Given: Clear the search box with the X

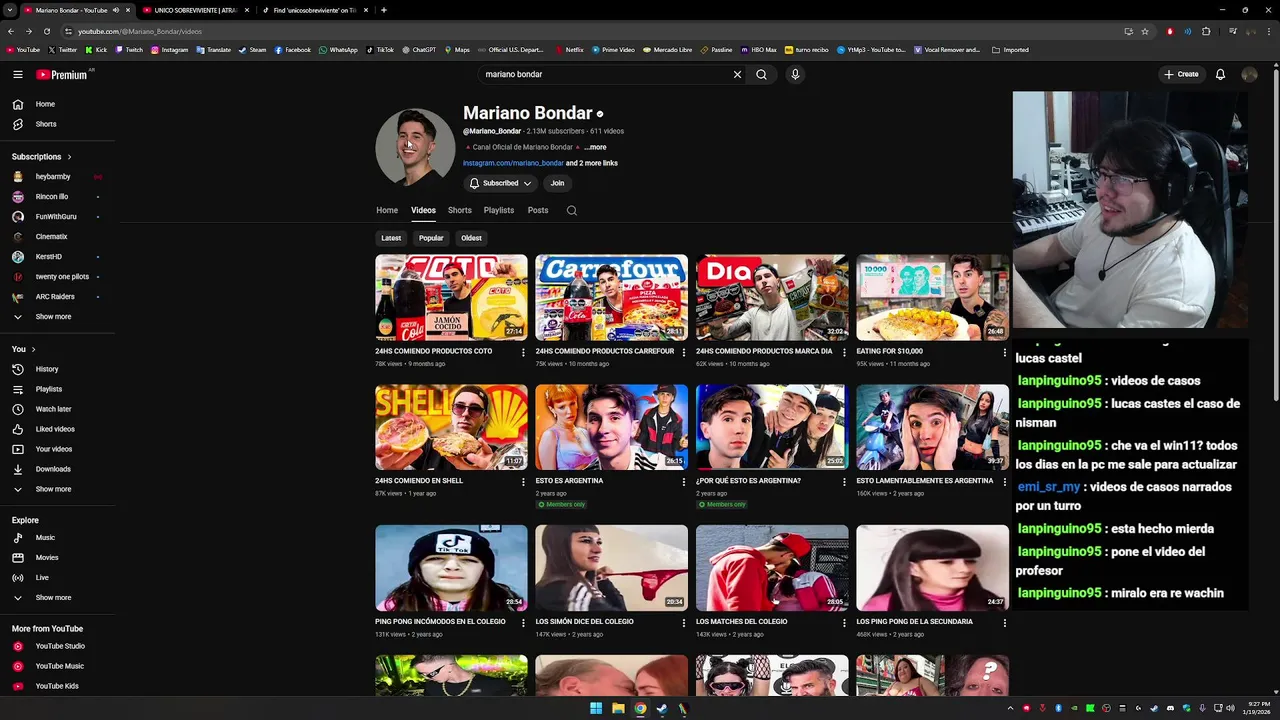Looking at the screenshot, I should pos(737,74).
